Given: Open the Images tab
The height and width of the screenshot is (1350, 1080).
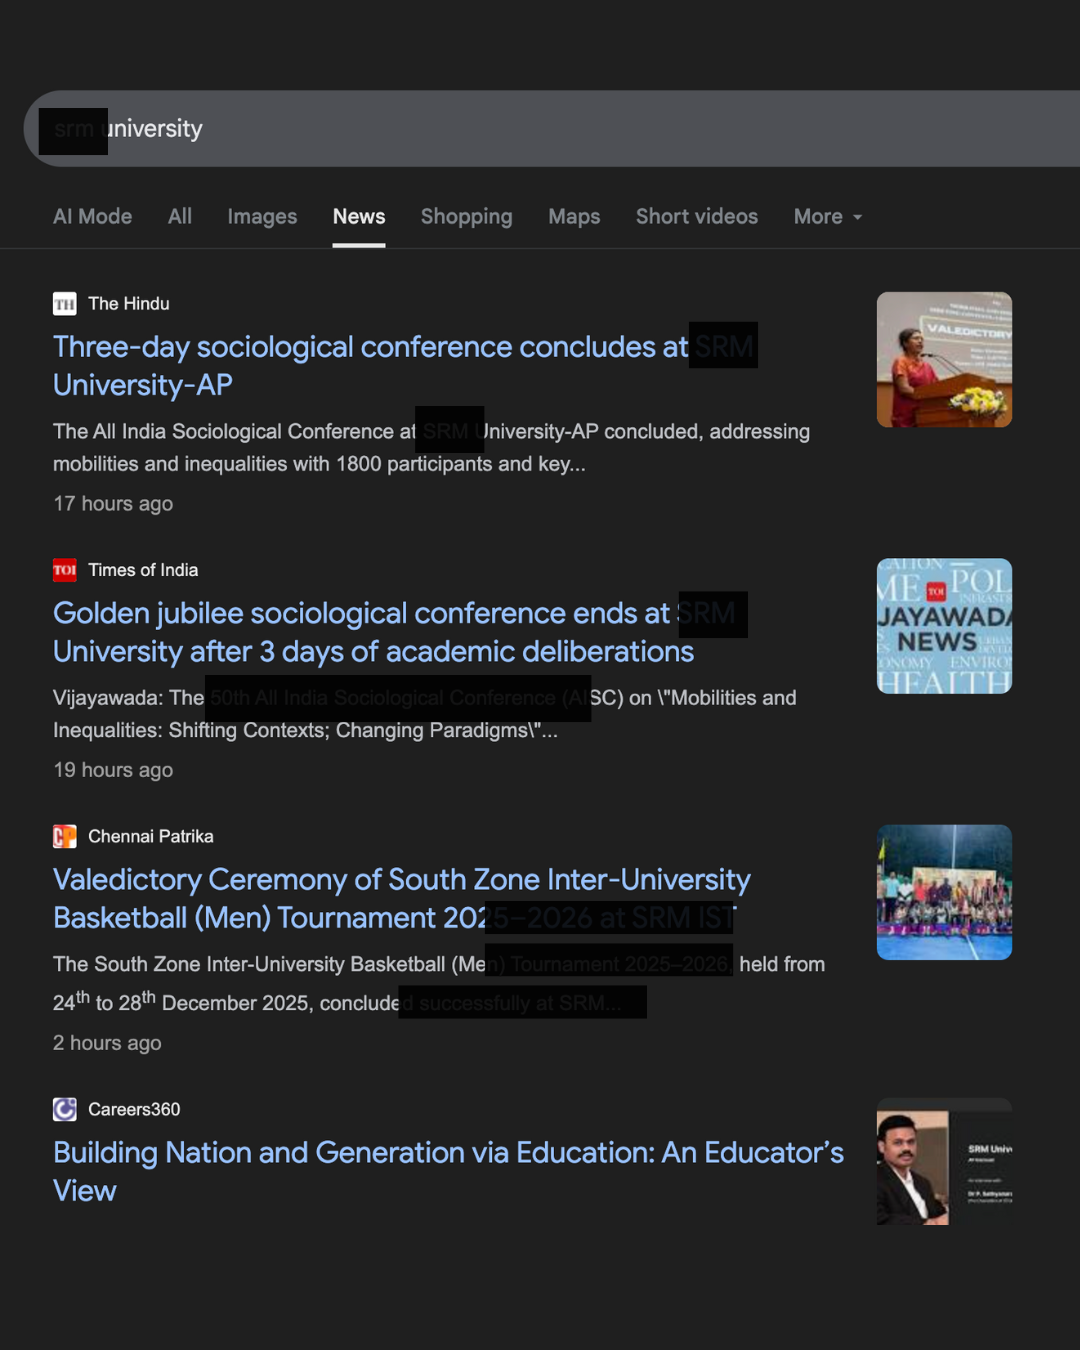Looking at the screenshot, I should (x=262, y=217).
